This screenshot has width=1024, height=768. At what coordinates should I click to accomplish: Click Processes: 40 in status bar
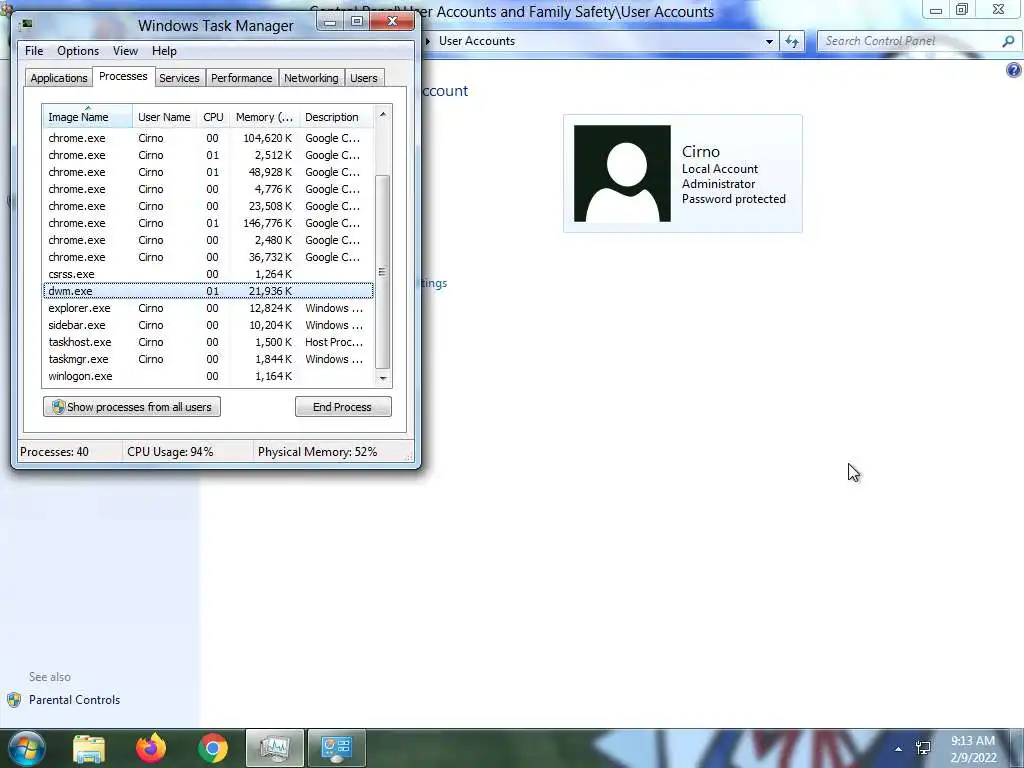(54, 452)
